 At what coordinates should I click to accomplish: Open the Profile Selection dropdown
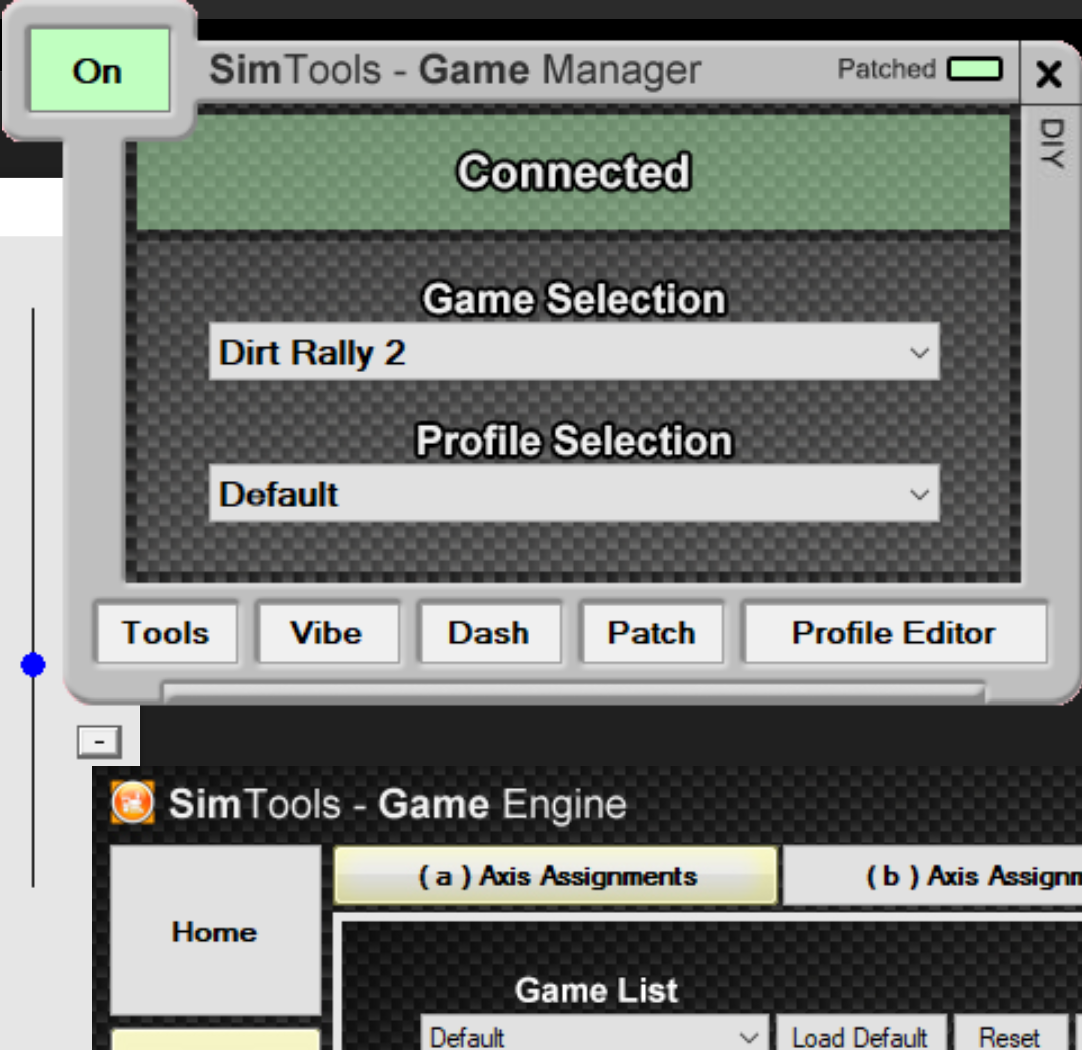(574, 494)
